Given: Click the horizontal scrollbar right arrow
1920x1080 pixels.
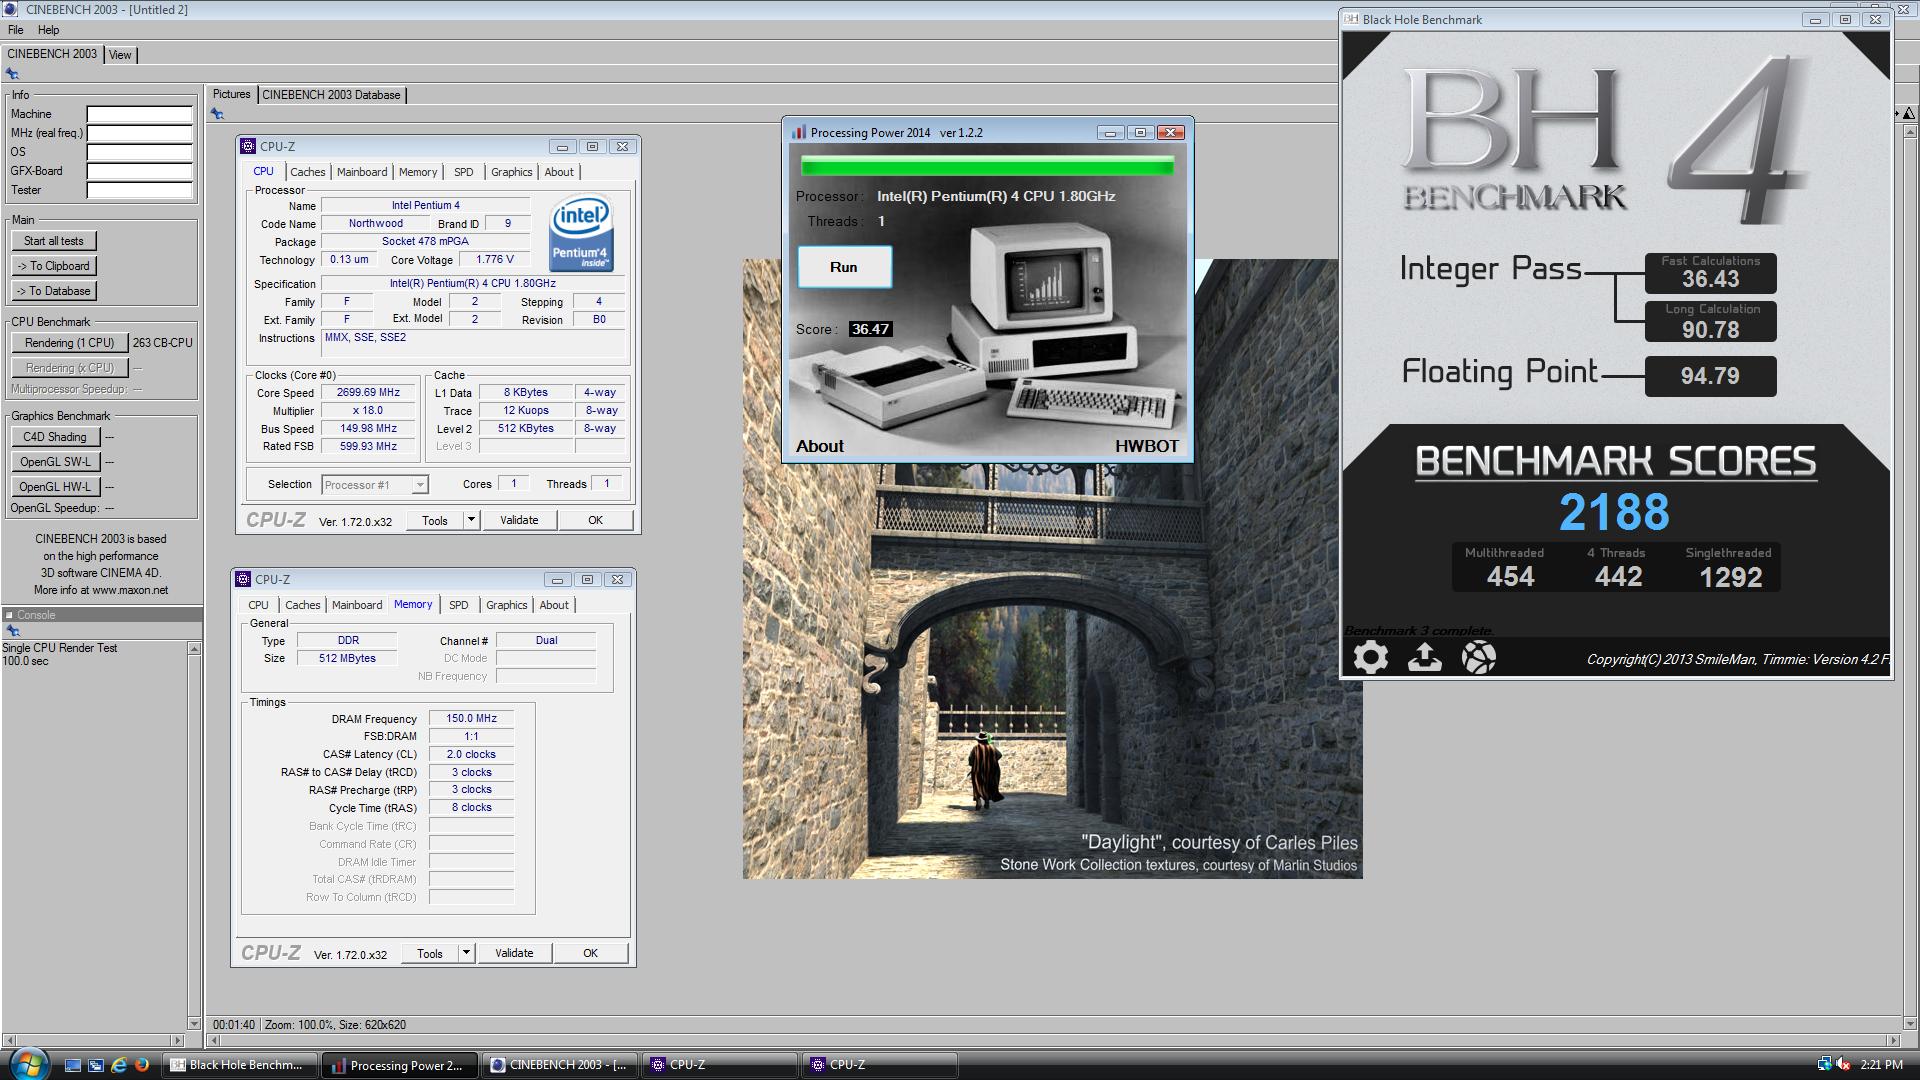Looking at the screenshot, I should pyautogui.click(x=1893, y=1040).
